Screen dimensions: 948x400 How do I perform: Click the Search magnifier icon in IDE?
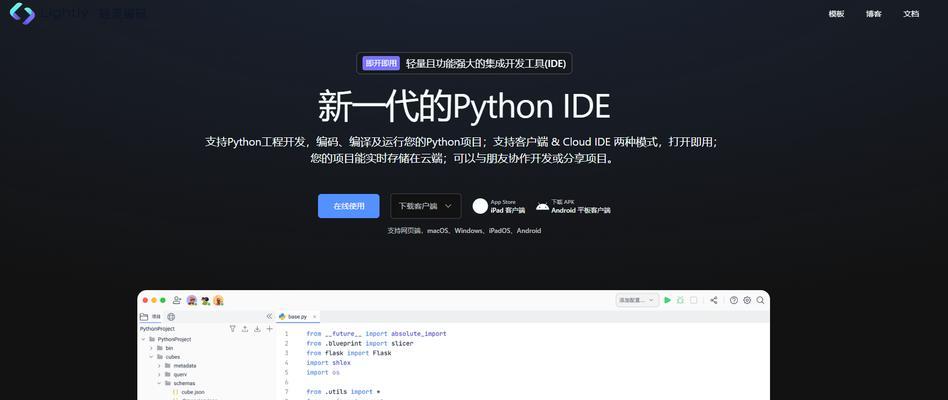click(x=761, y=300)
